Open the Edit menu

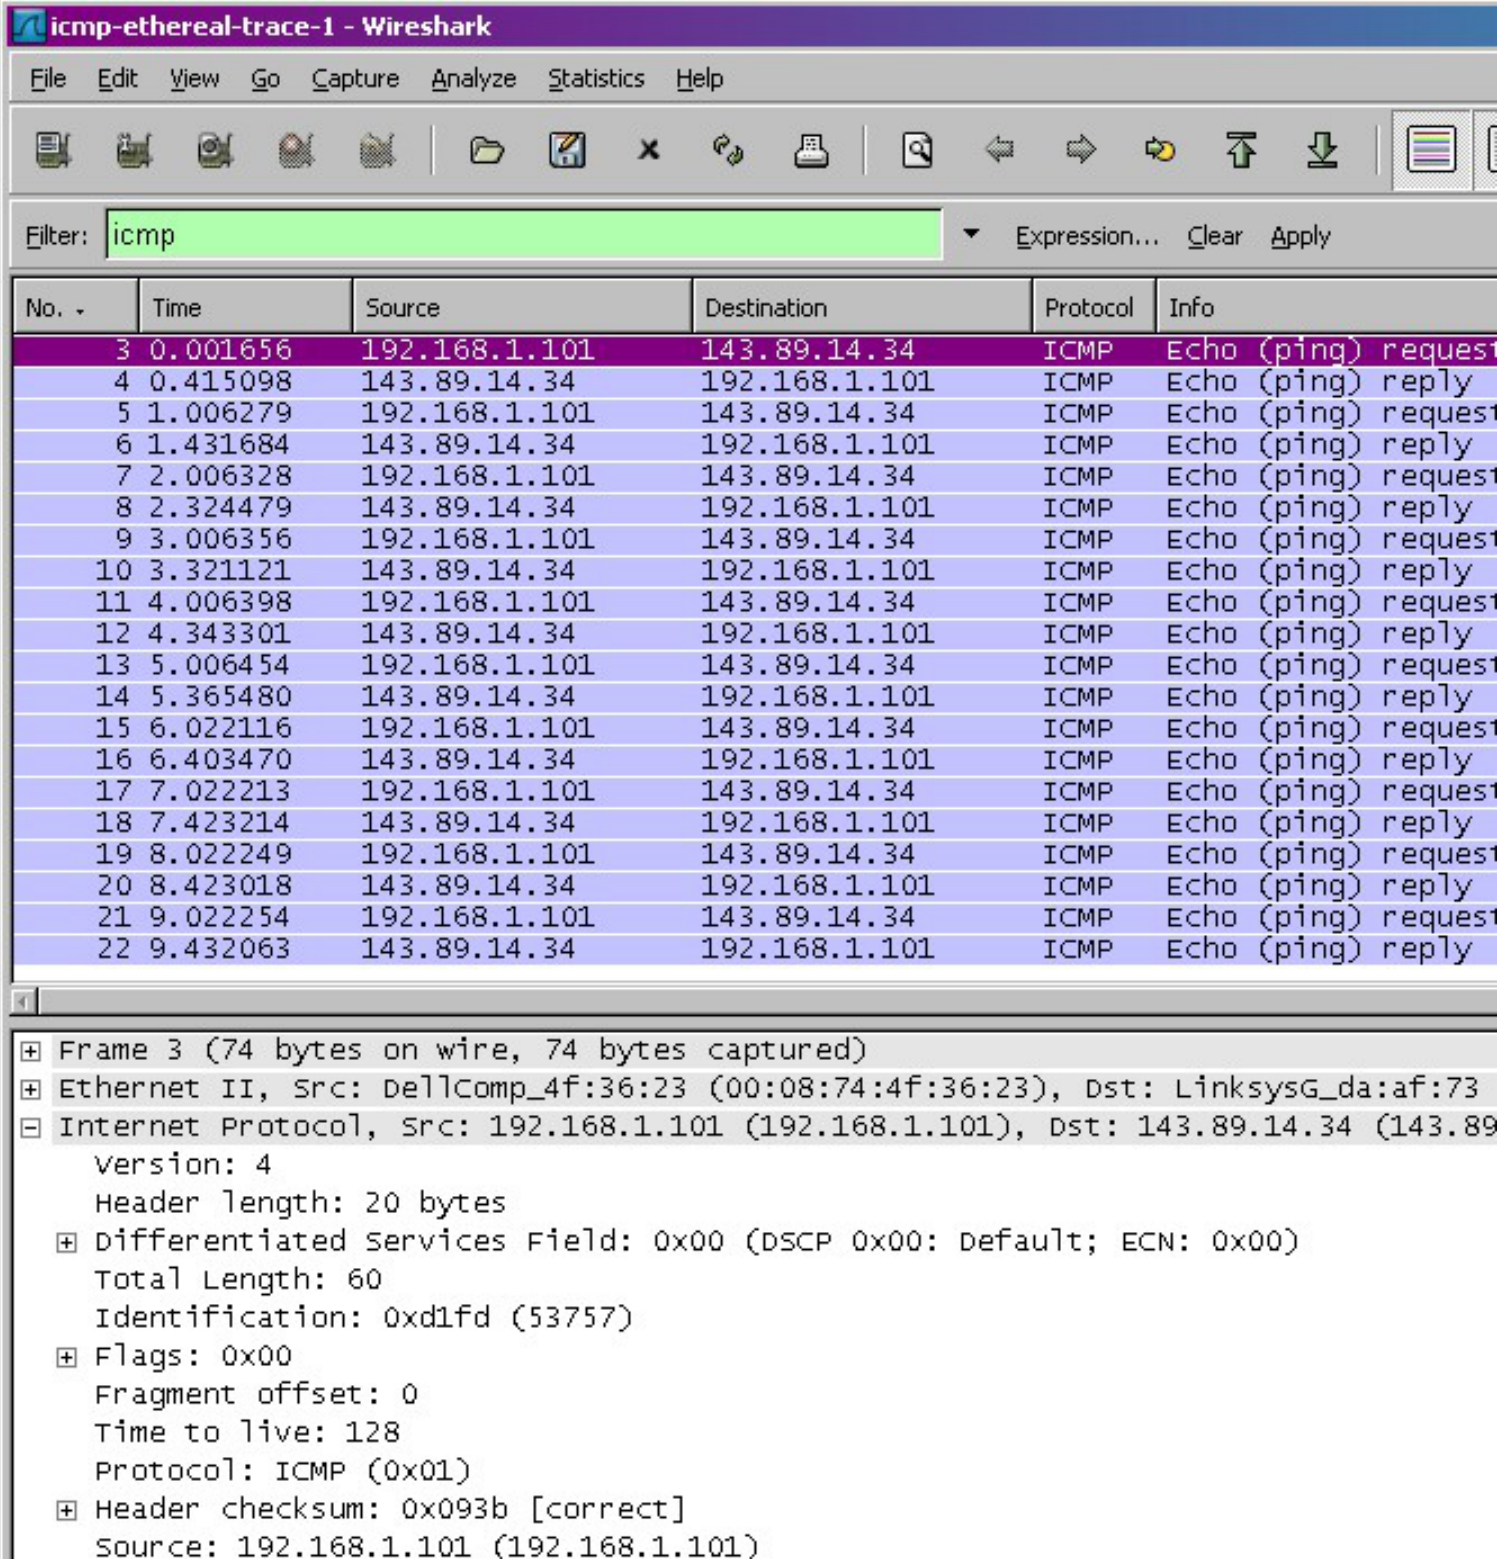tap(117, 78)
